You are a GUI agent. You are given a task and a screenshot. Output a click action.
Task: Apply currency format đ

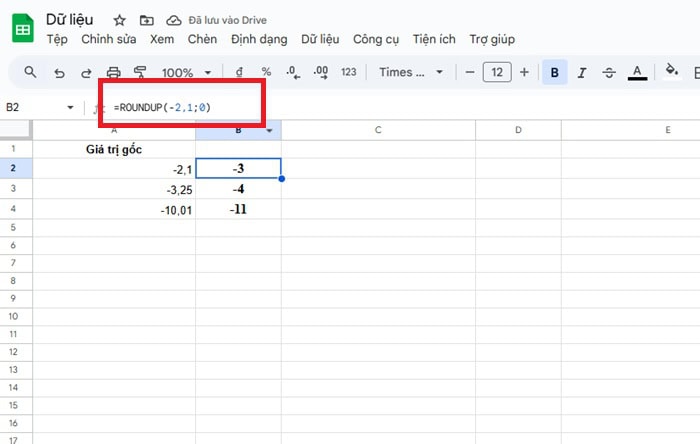pyautogui.click(x=239, y=72)
